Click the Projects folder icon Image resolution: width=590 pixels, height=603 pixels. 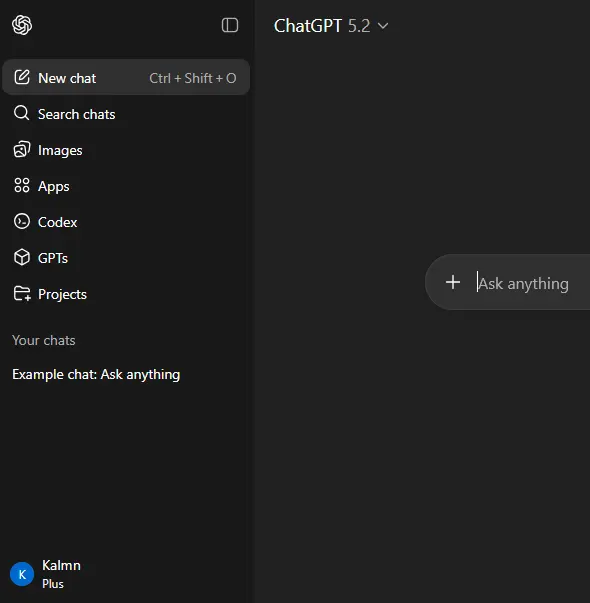tap(22, 294)
